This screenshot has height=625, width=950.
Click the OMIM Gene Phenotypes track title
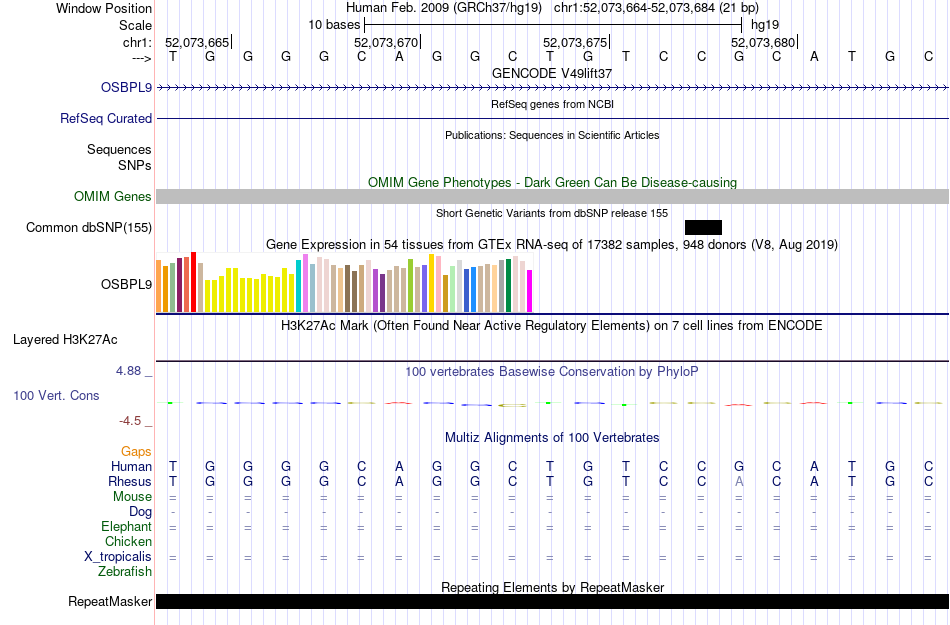coord(552,182)
